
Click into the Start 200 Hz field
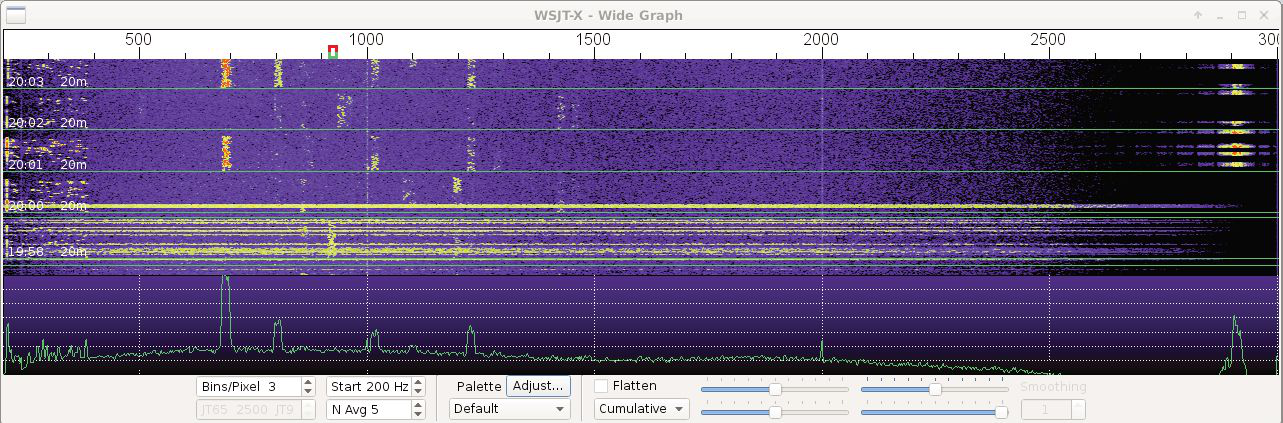click(368, 387)
